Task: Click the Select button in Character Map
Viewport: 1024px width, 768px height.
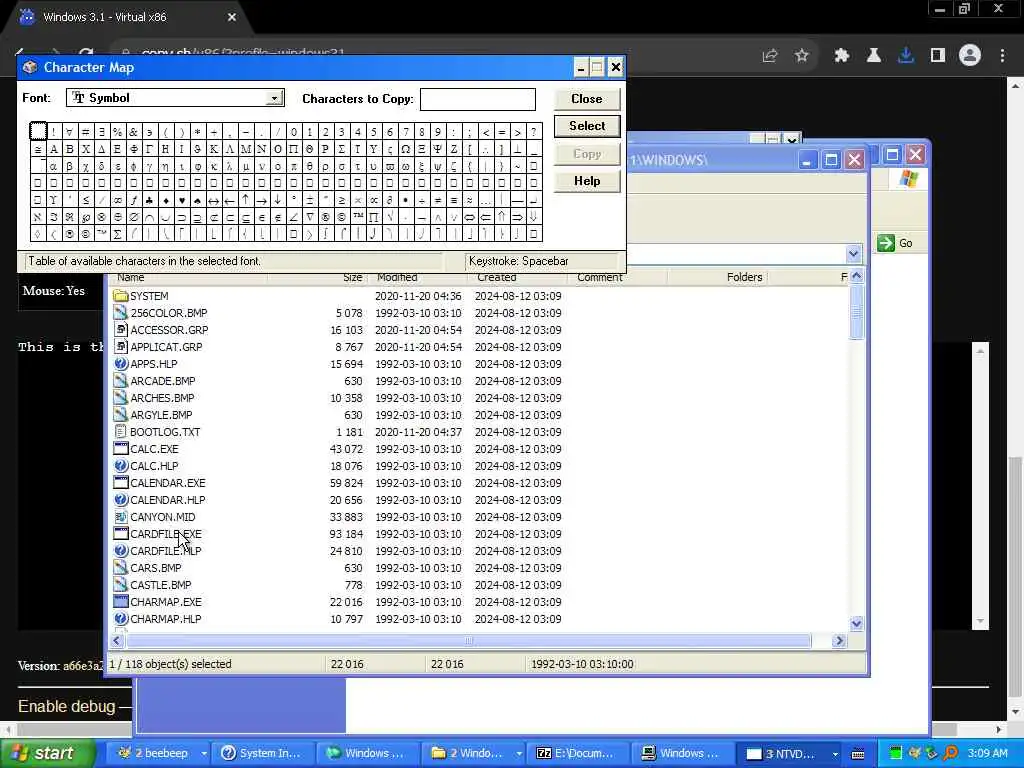Action: [586, 126]
